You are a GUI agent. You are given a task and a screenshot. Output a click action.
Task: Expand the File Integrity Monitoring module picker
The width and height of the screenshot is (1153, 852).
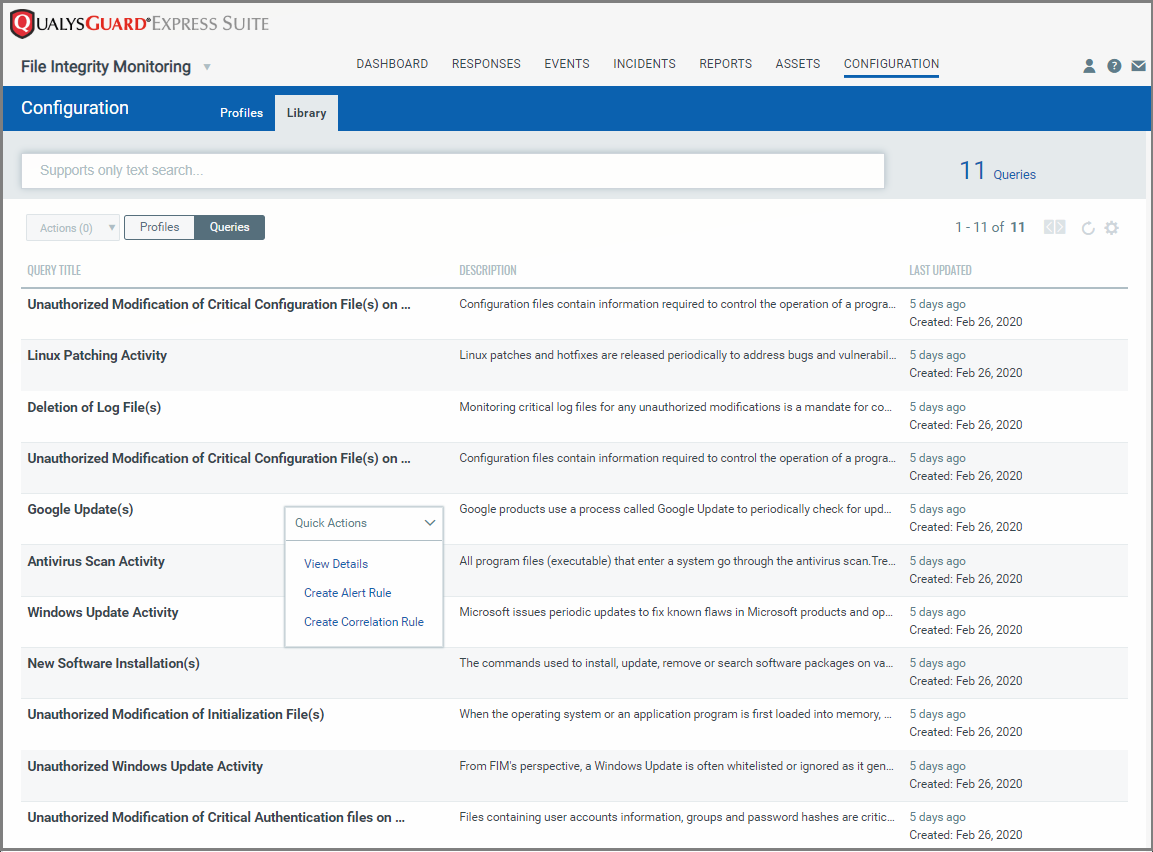[207, 67]
